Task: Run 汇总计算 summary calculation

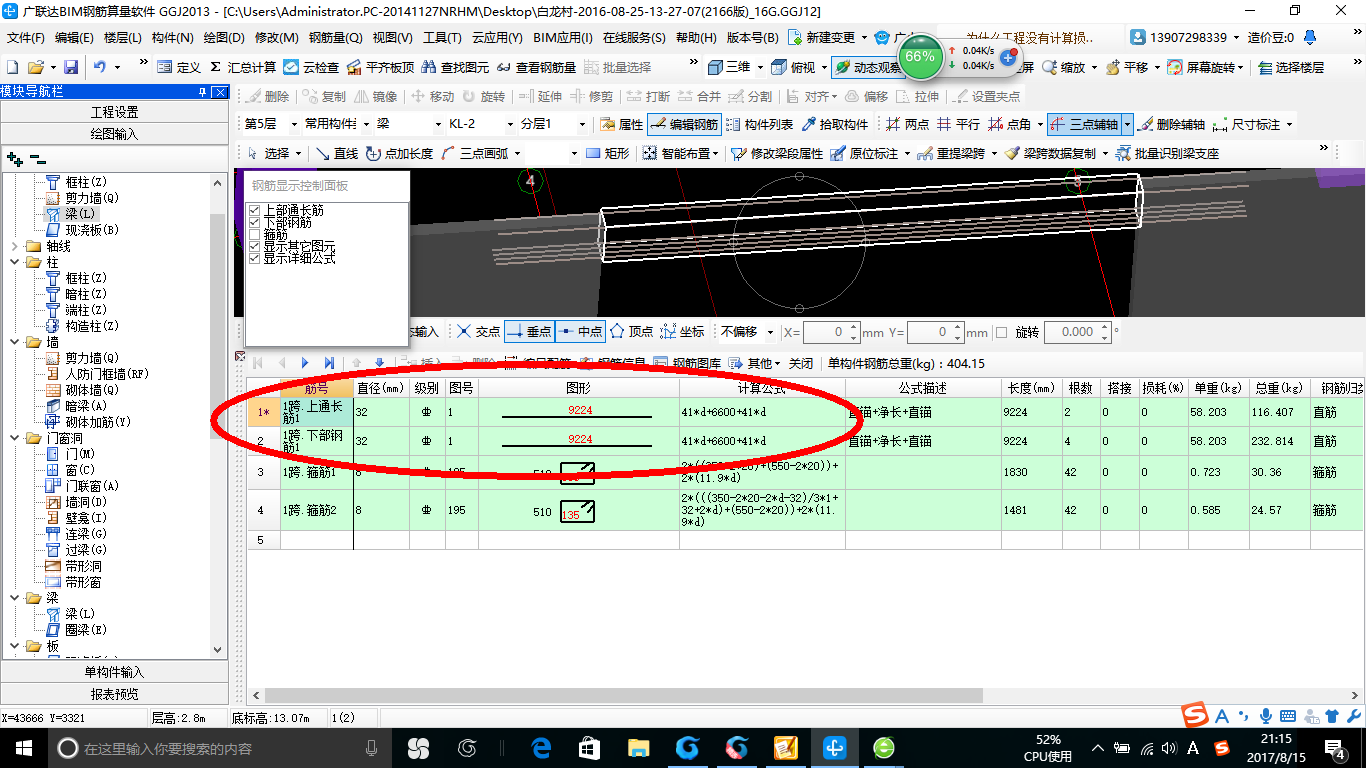Action: pos(243,67)
